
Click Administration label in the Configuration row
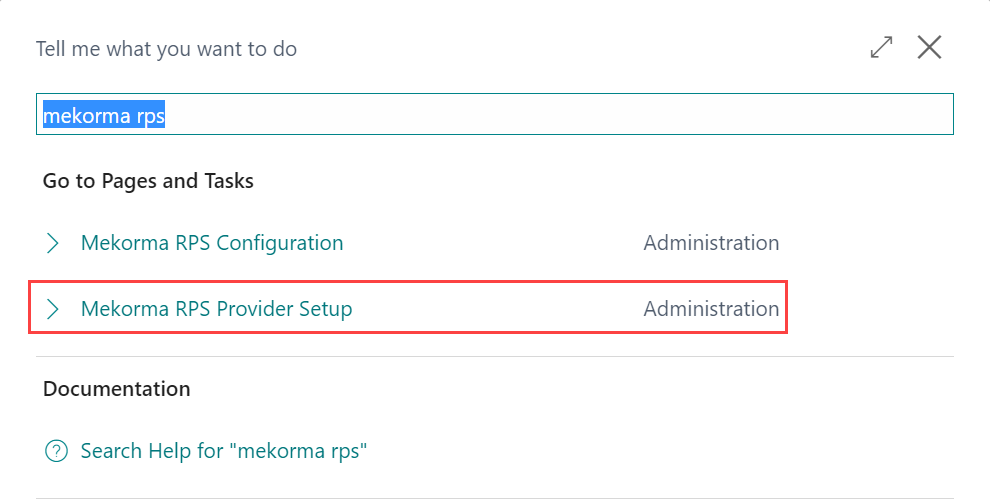click(x=711, y=243)
